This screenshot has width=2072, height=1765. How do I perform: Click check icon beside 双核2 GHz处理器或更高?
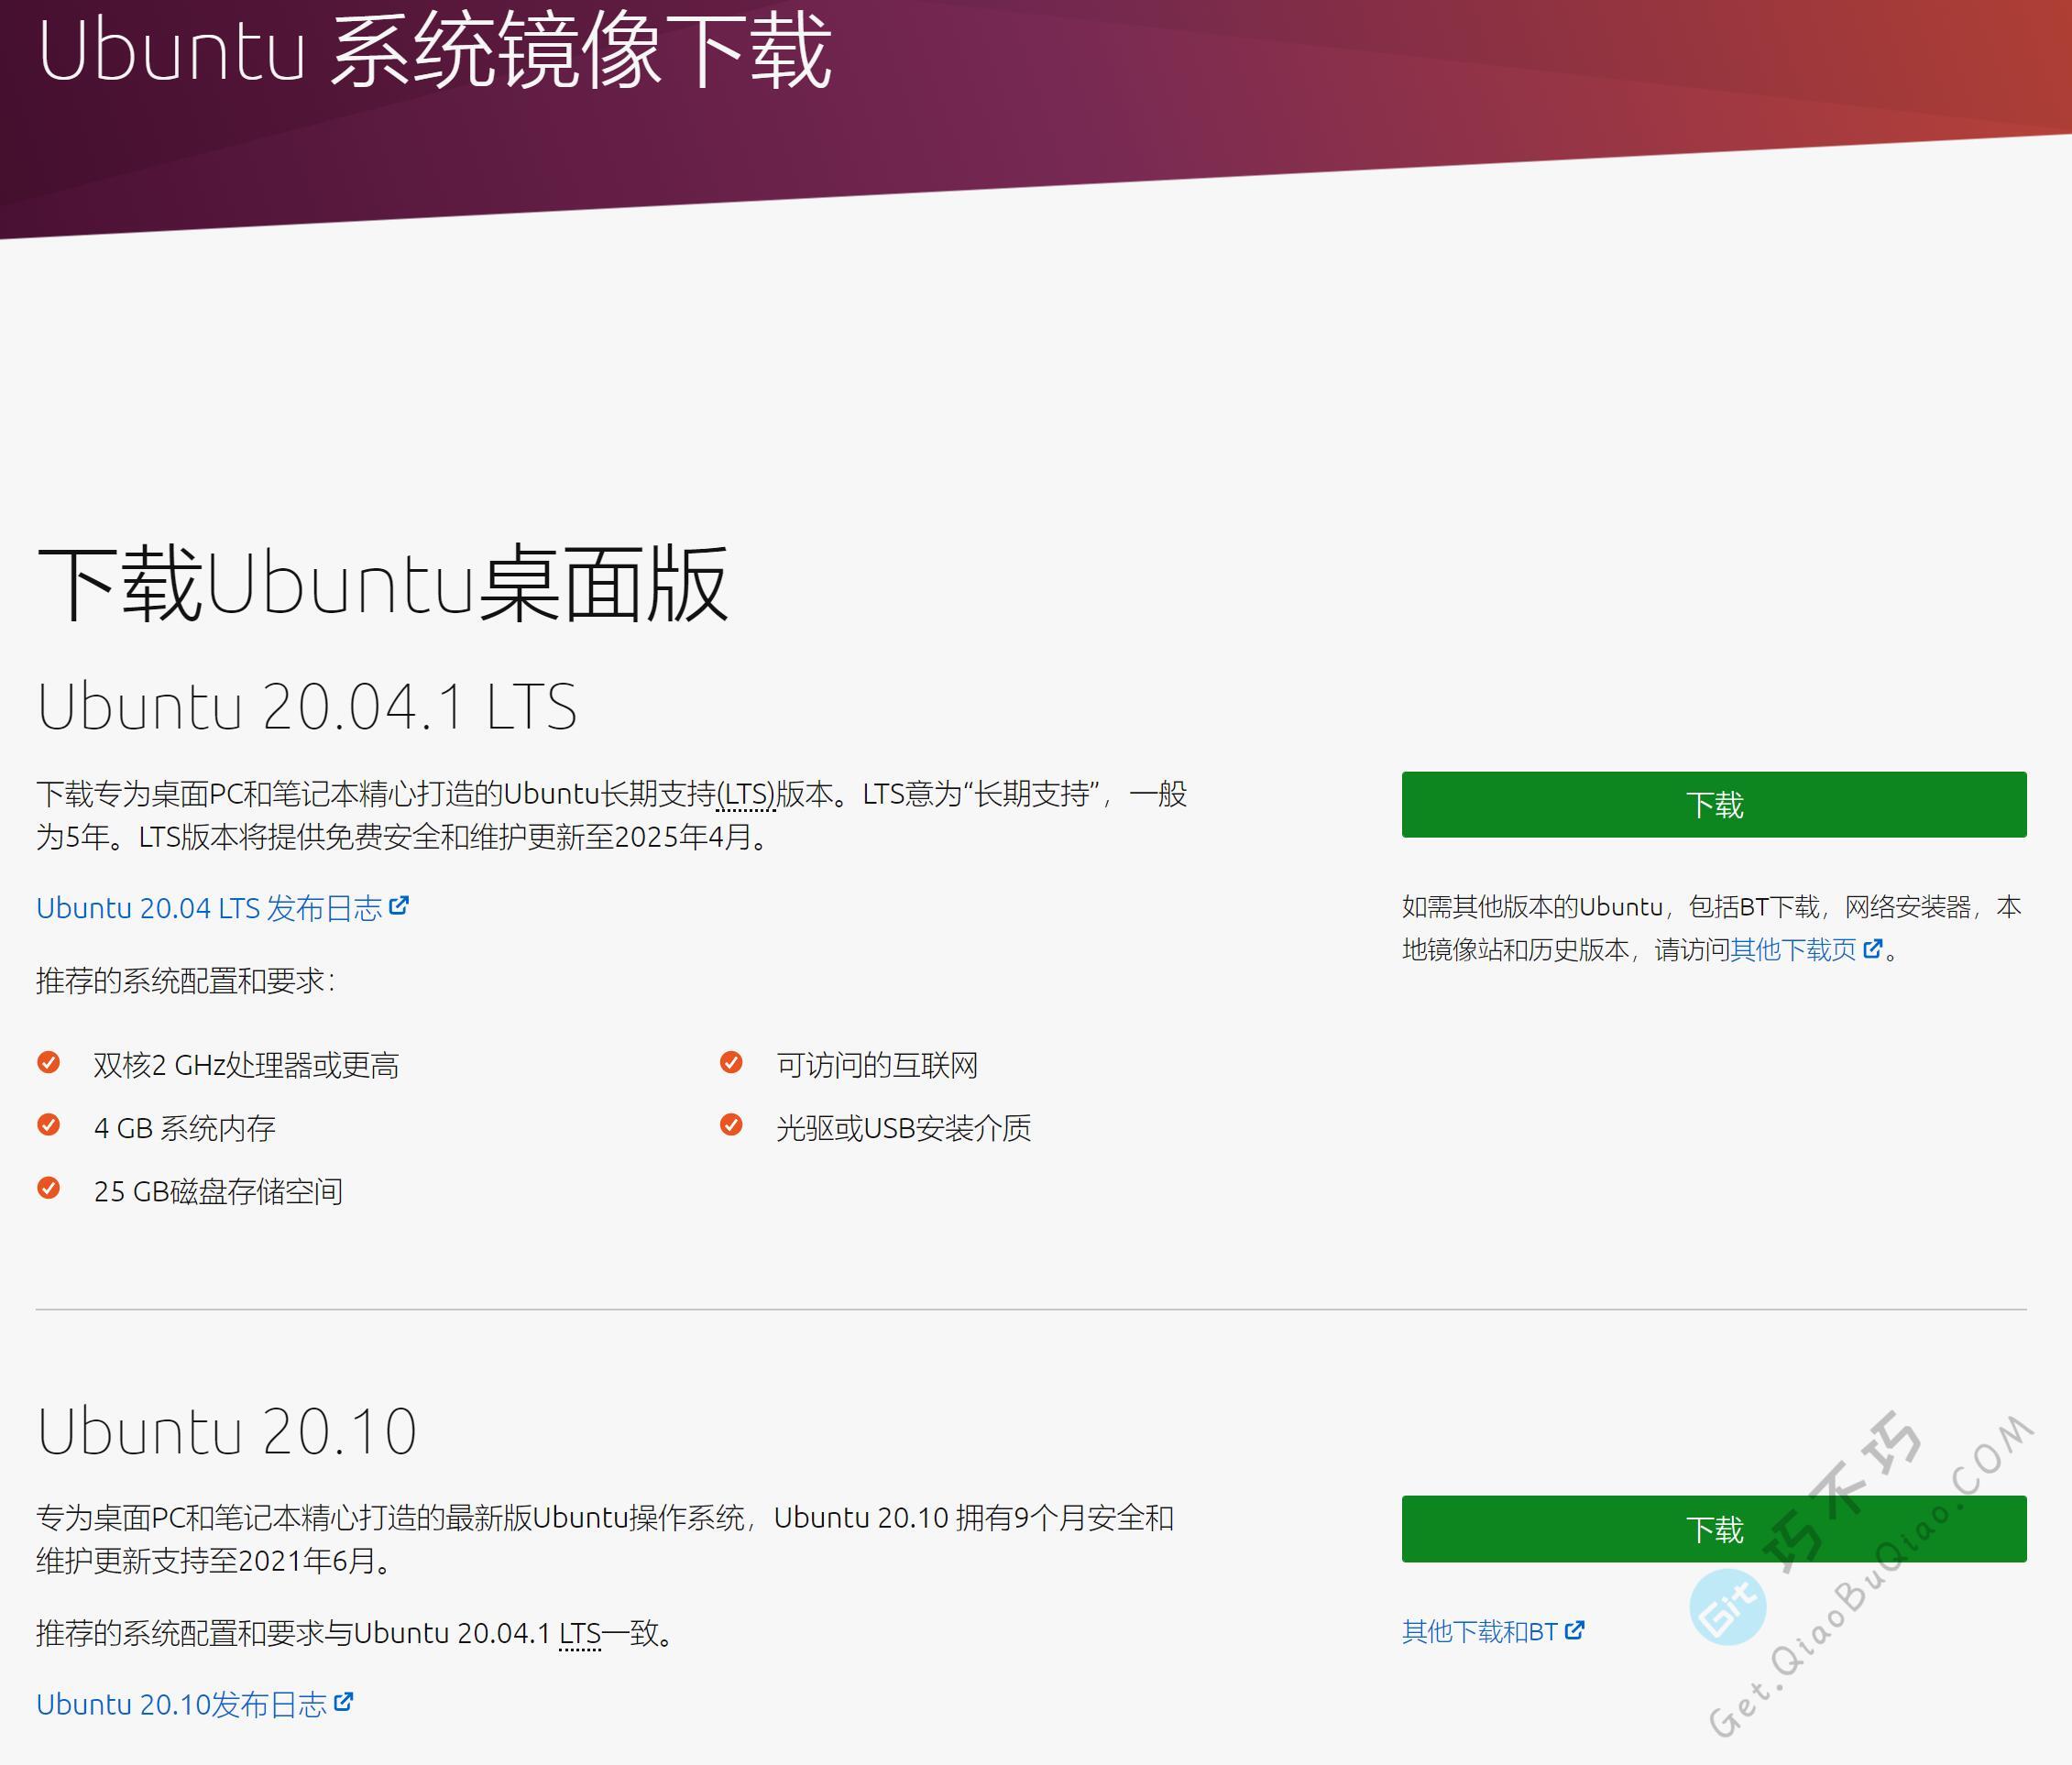48,1061
